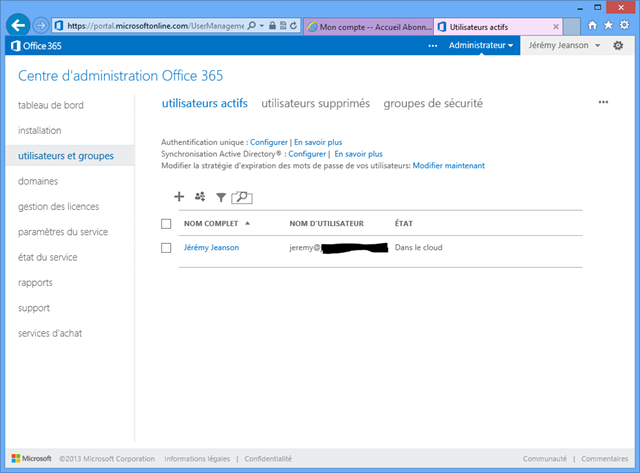Click the ellipsis beside groupes de sécurité

(603, 102)
